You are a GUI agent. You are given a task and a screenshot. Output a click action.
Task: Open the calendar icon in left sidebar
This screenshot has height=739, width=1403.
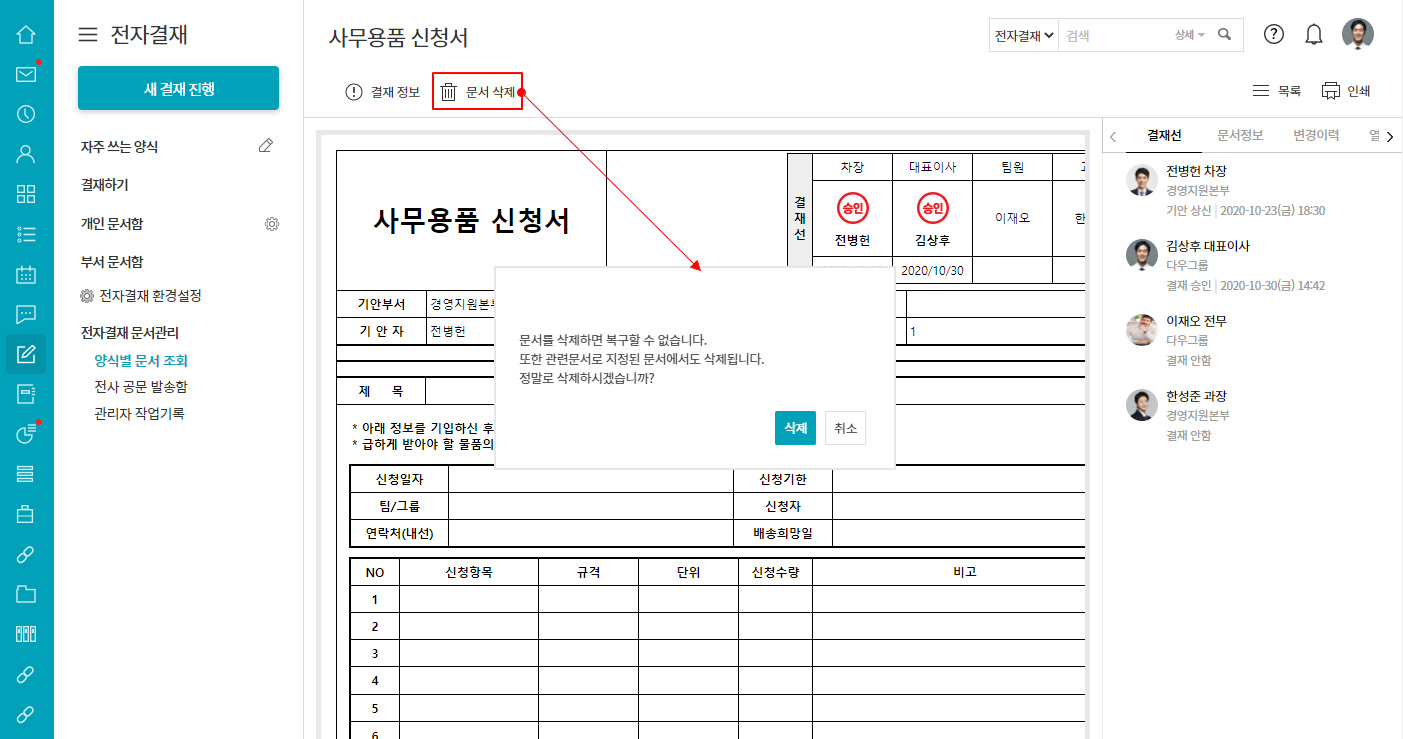point(26,274)
